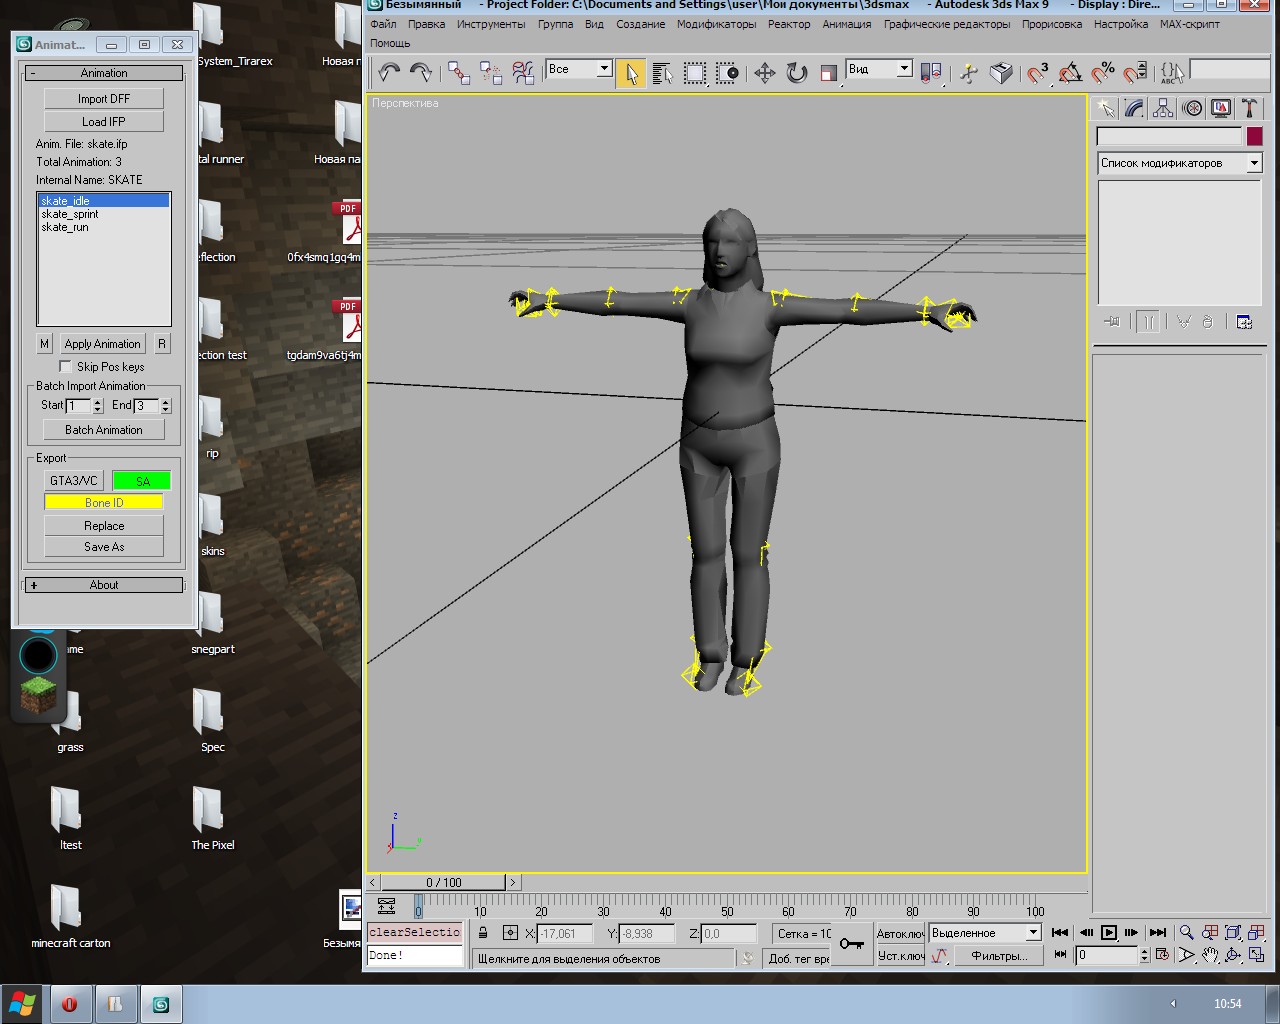The width and height of the screenshot is (1280, 1024).
Task: Open the Hierarchy command panel tab
Action: pyautogui.click(x=1163, y=108)
